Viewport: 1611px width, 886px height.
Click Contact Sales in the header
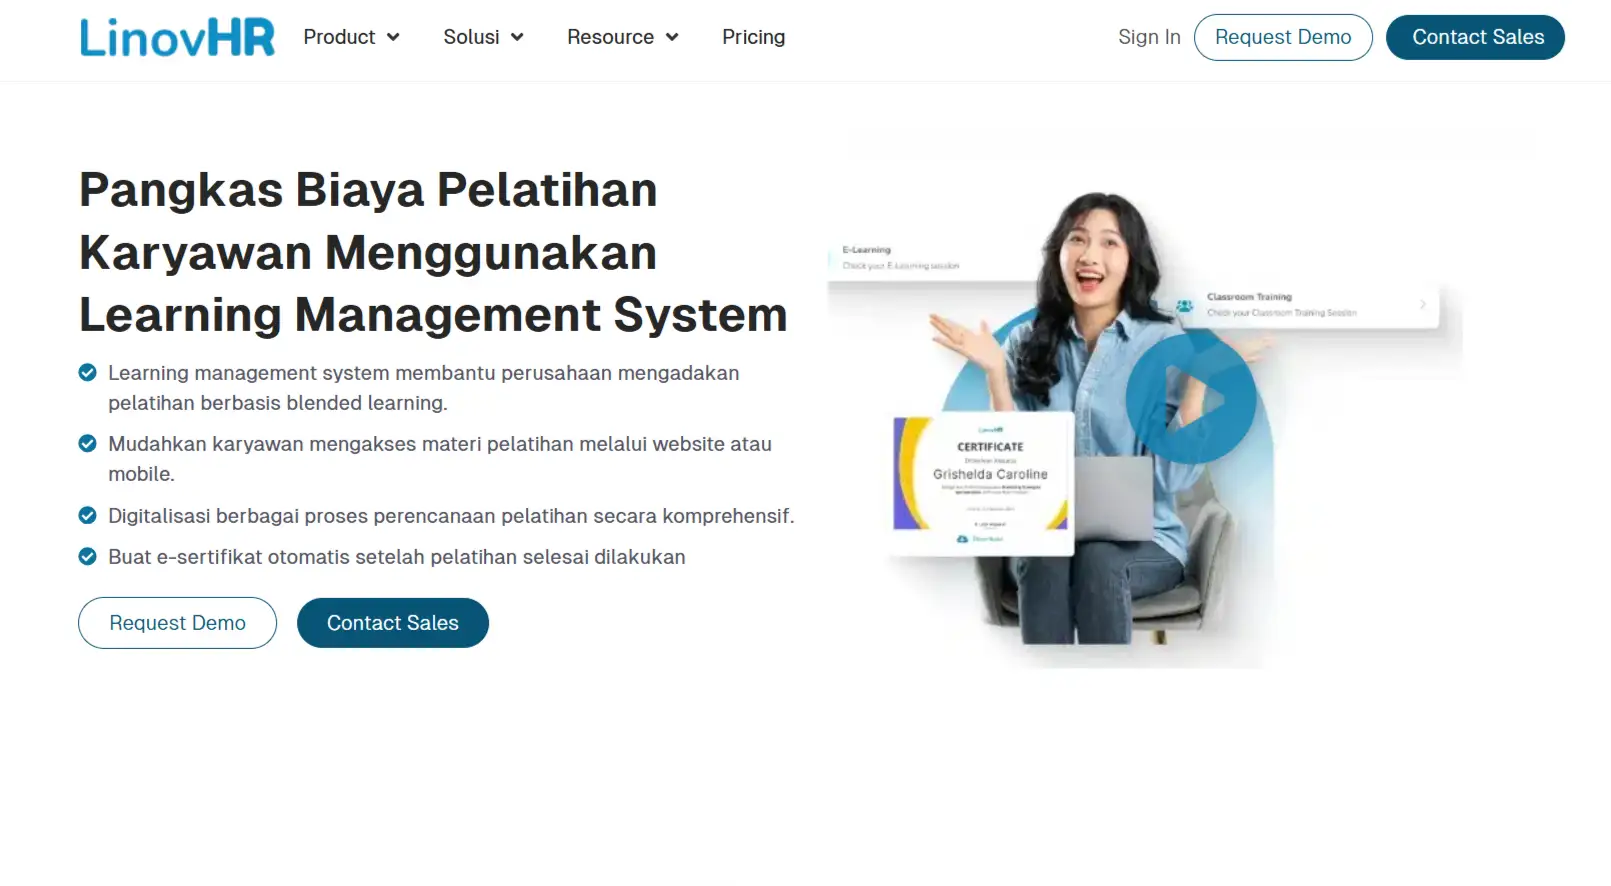point(1475,37)
